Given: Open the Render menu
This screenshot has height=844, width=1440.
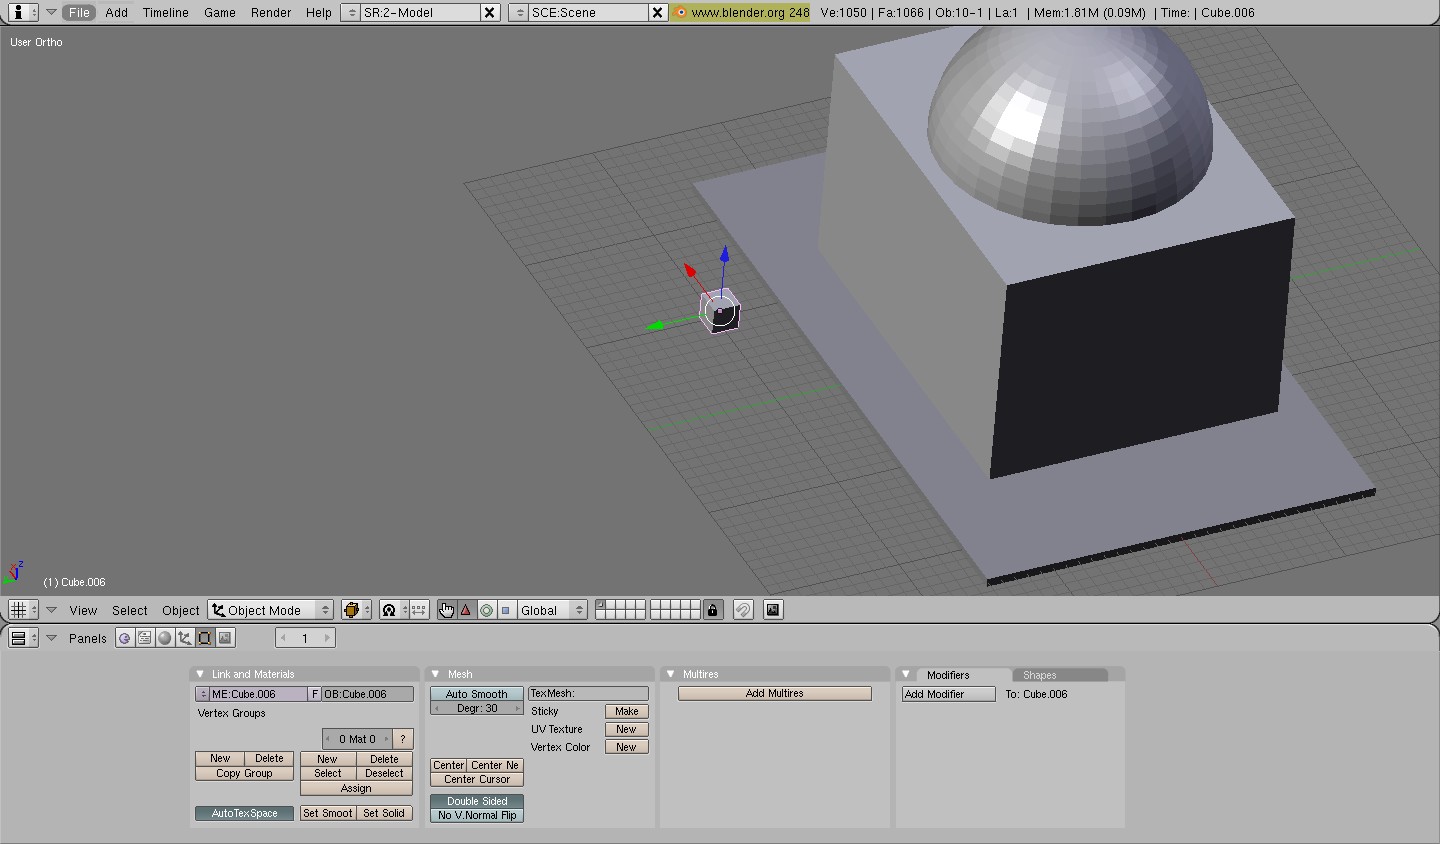Looking at the screenshot, I should [x=271, y=12].
